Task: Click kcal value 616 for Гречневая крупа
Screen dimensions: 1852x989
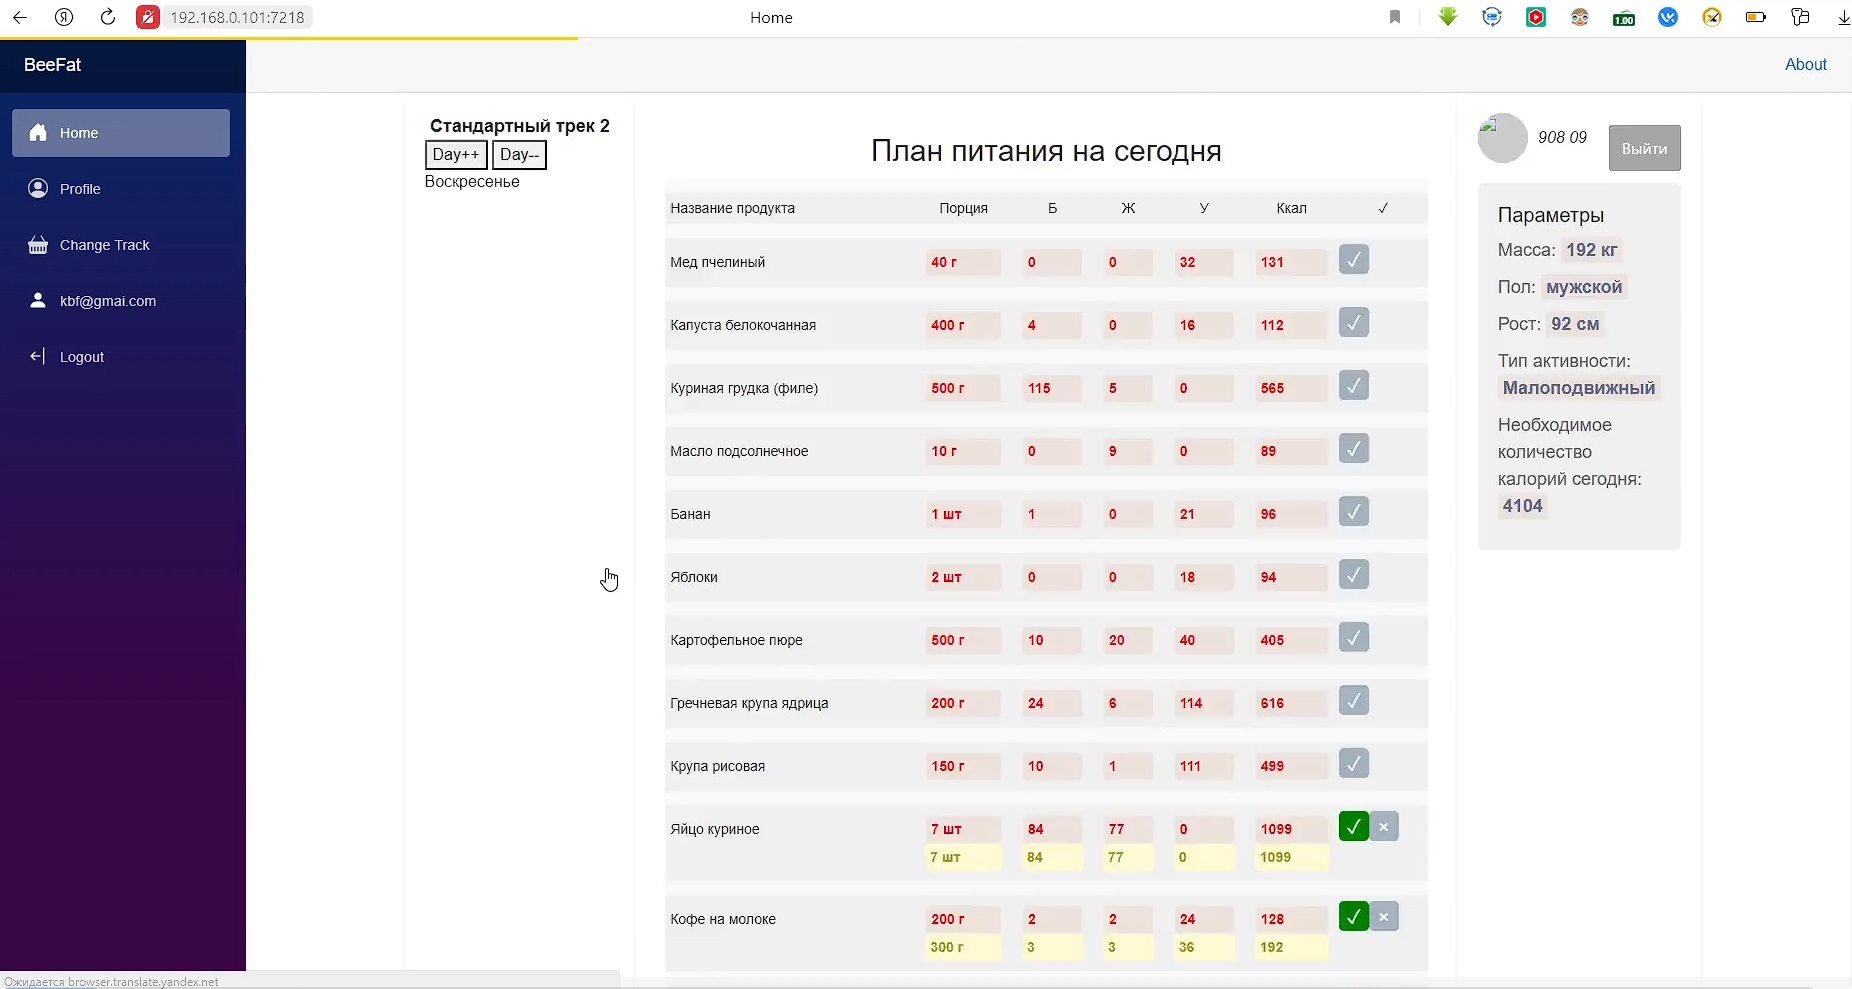Action: click(x=1291, y=703)
